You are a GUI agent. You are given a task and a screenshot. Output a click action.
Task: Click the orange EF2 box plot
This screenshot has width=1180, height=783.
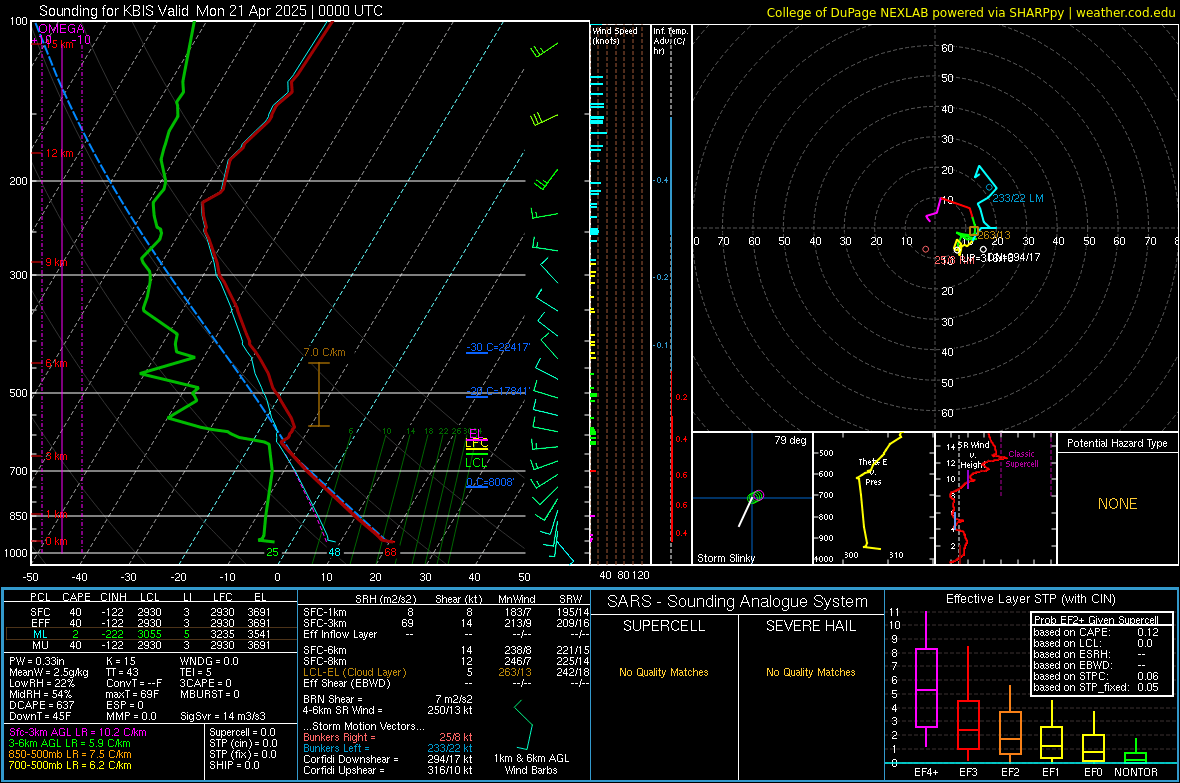click(1010, 733)
